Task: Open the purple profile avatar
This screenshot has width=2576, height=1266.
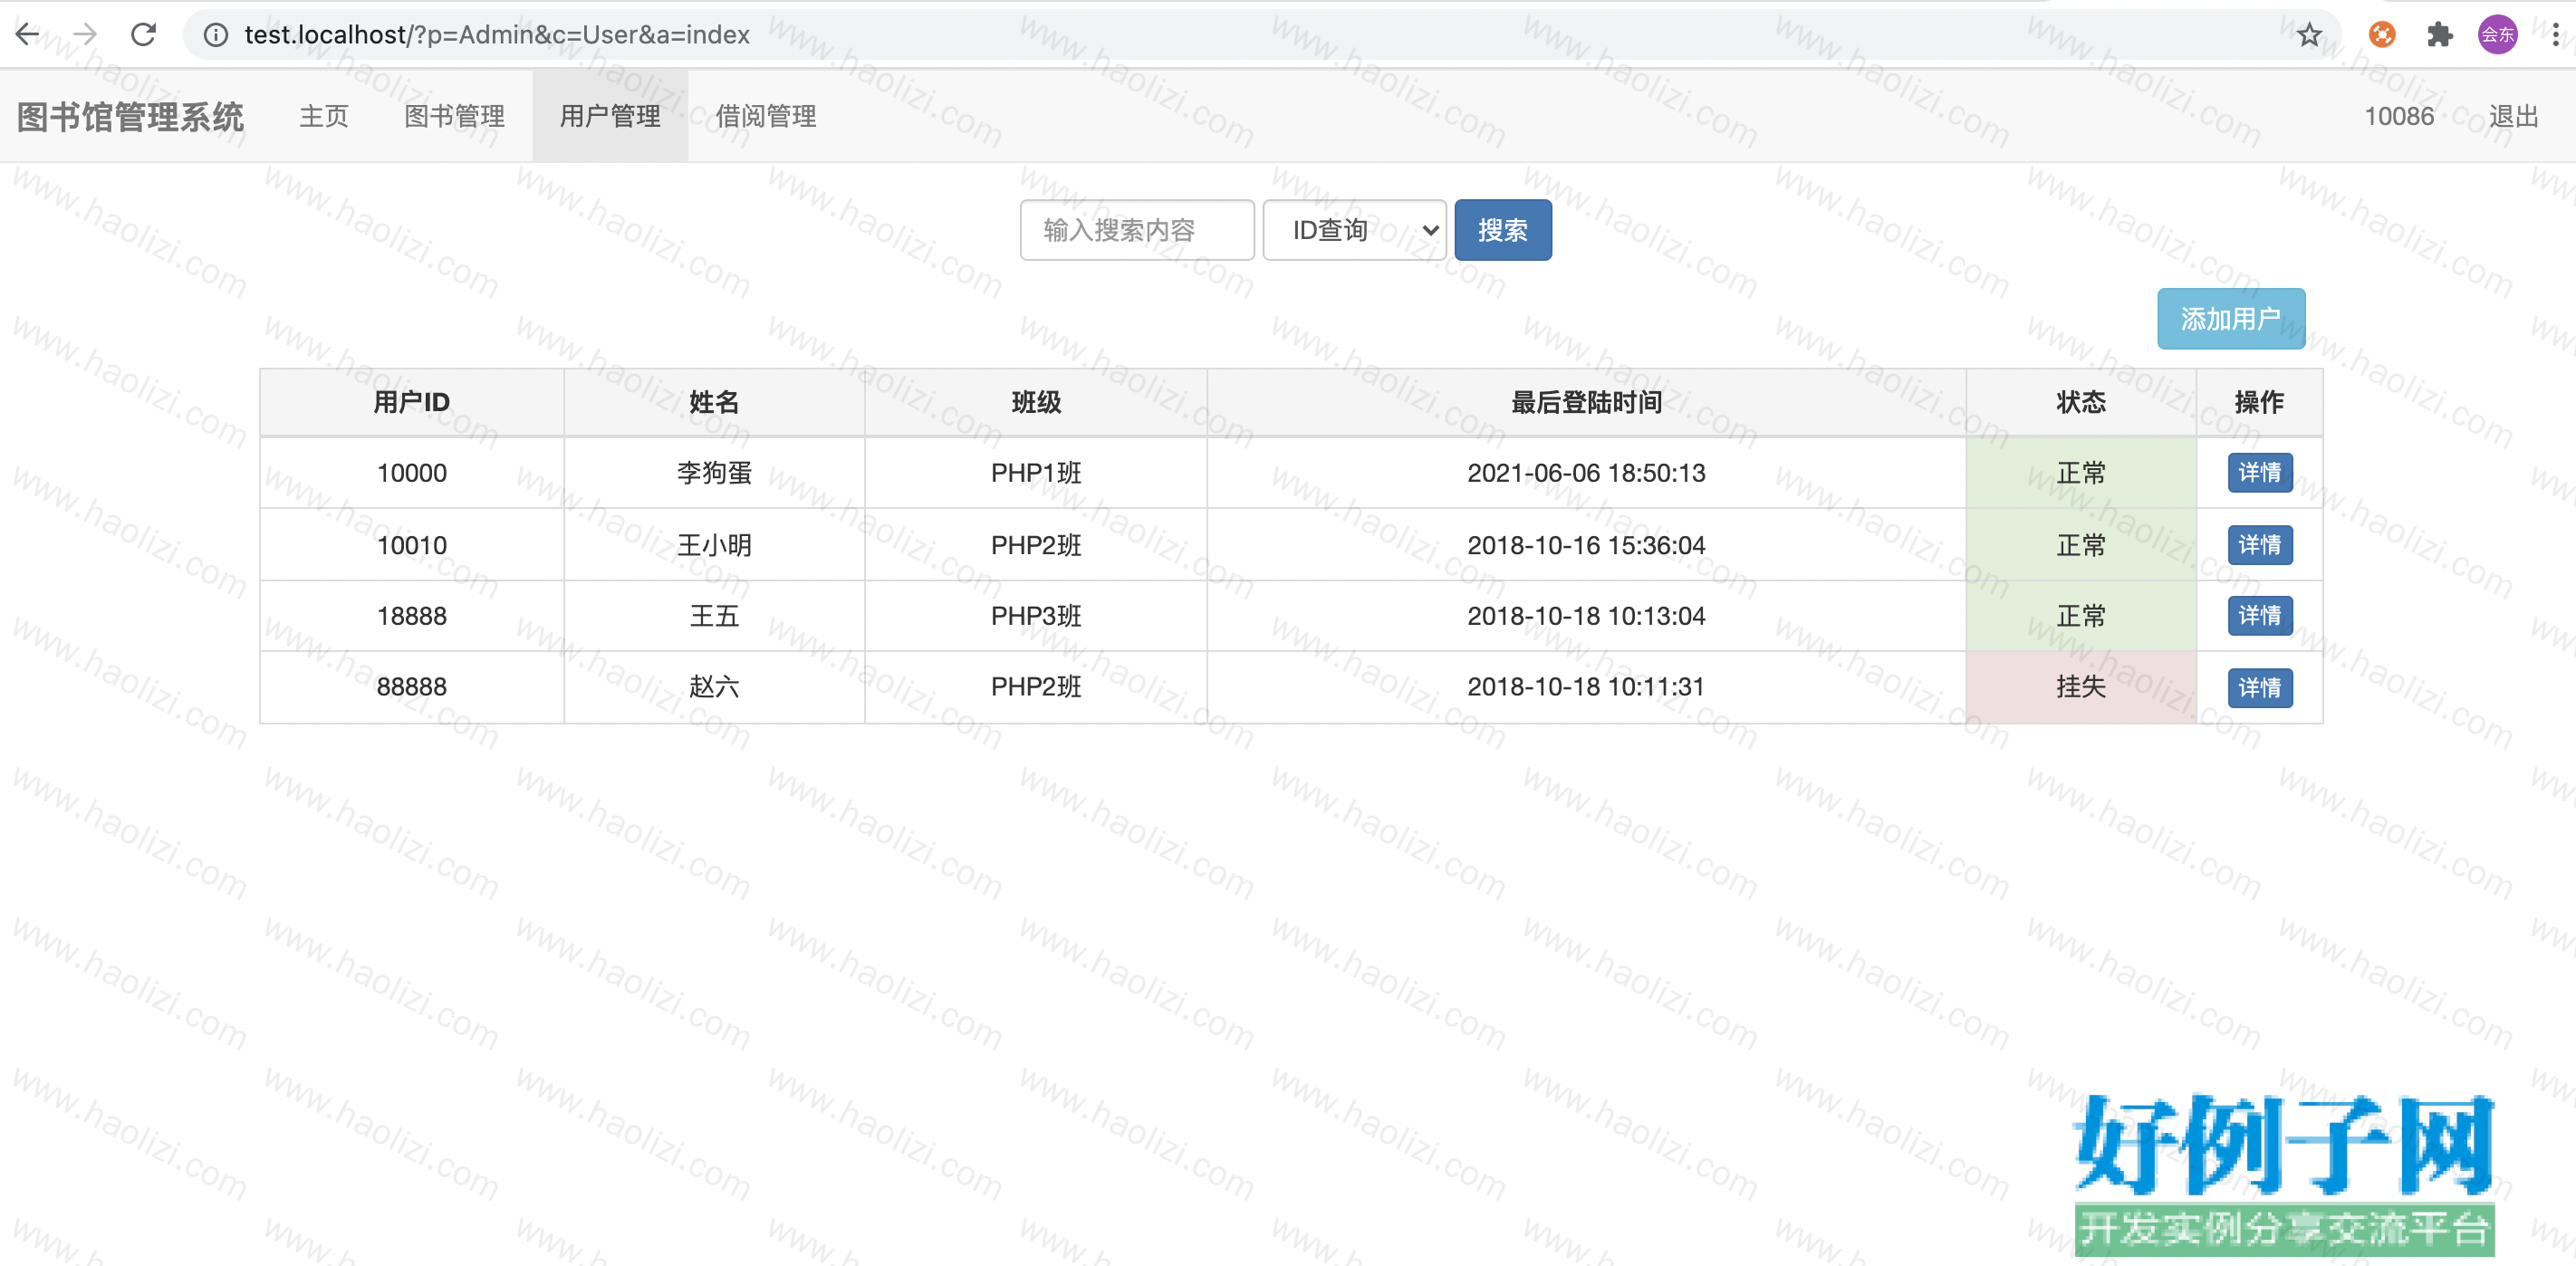Action: pyautogui.click(x=2497, y=35)
